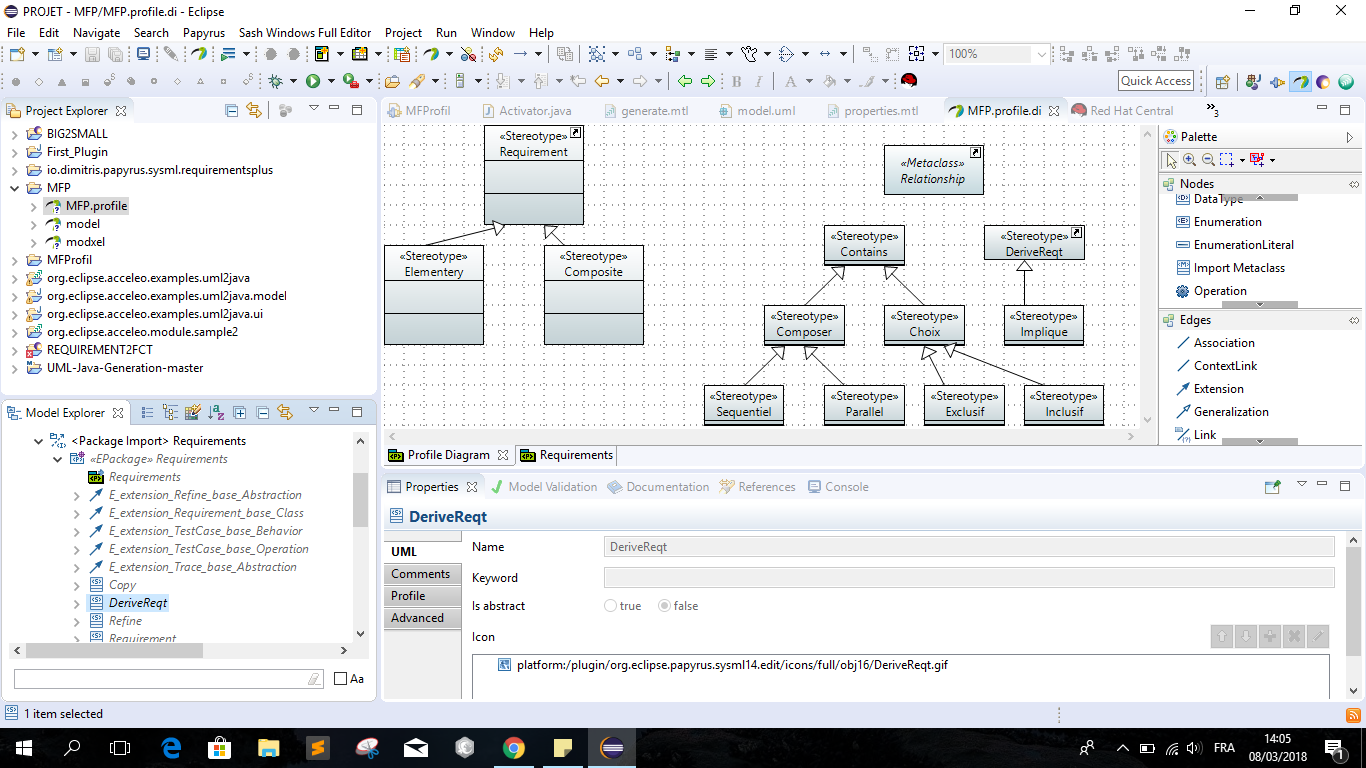Click the Keyword input field

tap(969, 578)
